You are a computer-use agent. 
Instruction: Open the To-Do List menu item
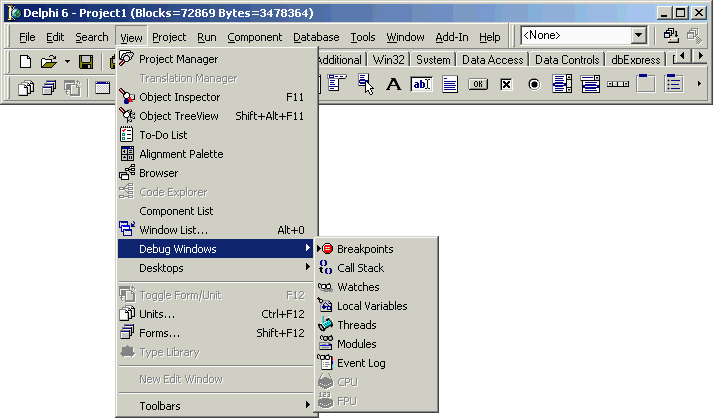216,135
